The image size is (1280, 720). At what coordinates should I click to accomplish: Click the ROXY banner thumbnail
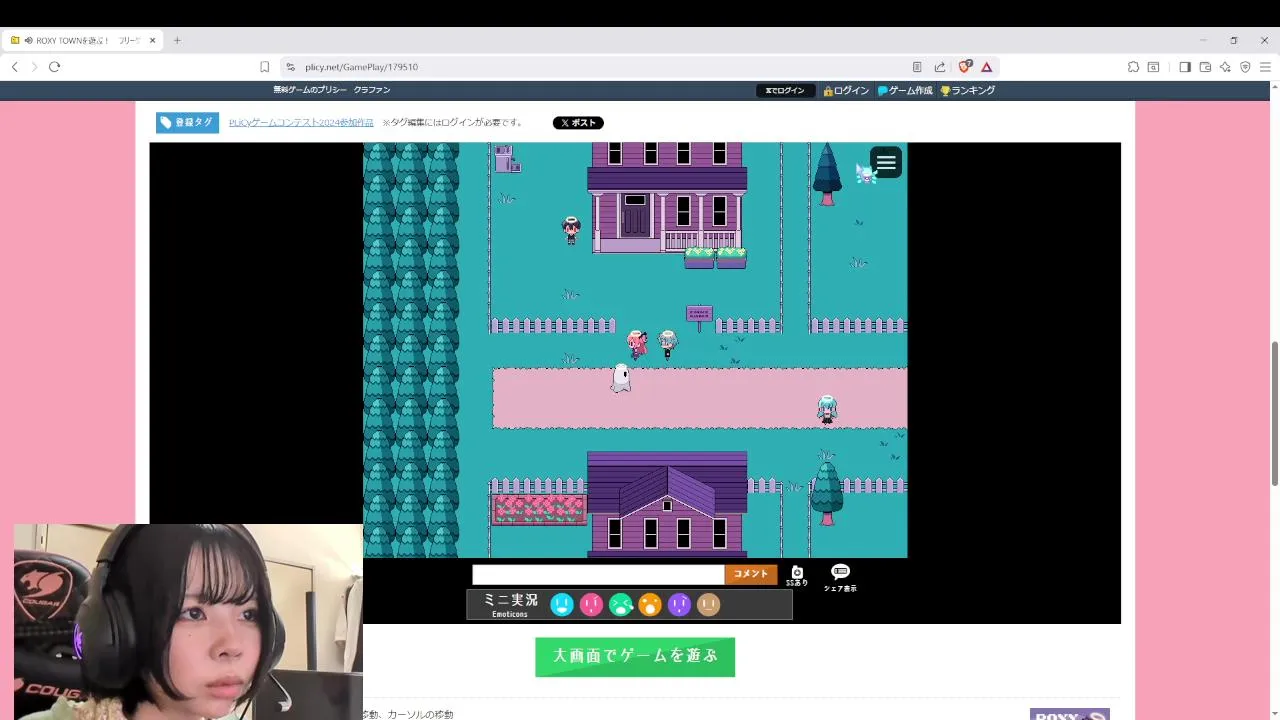(x=1069, y=714)
